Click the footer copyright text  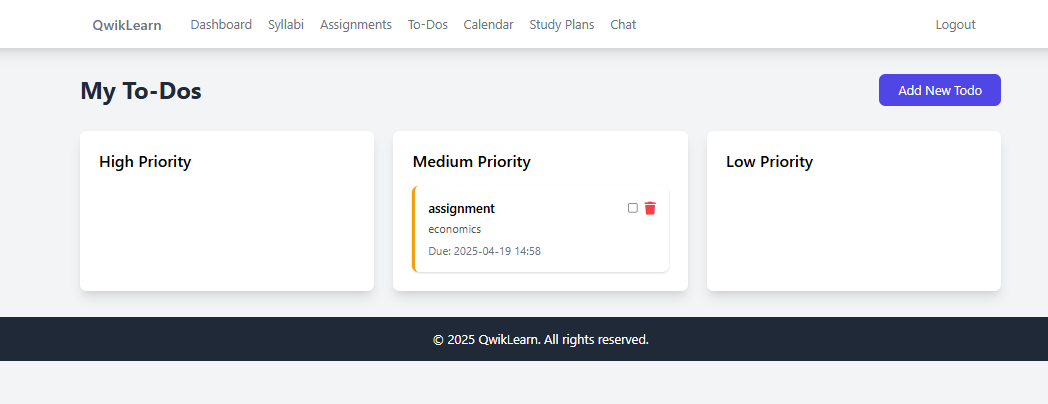pyautogui.click(x=540, y=340)
